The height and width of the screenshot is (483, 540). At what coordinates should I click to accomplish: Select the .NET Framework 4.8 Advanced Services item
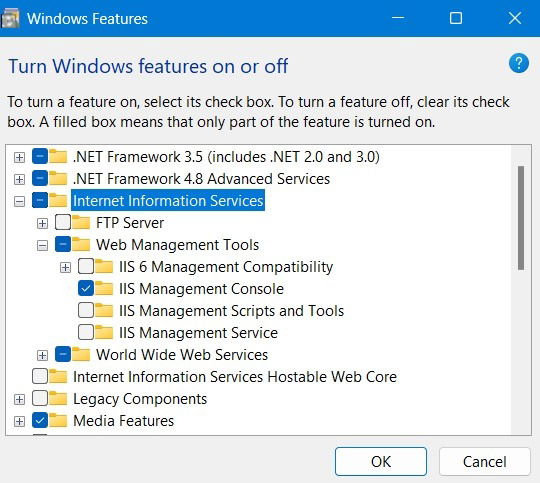pos(201,179)
